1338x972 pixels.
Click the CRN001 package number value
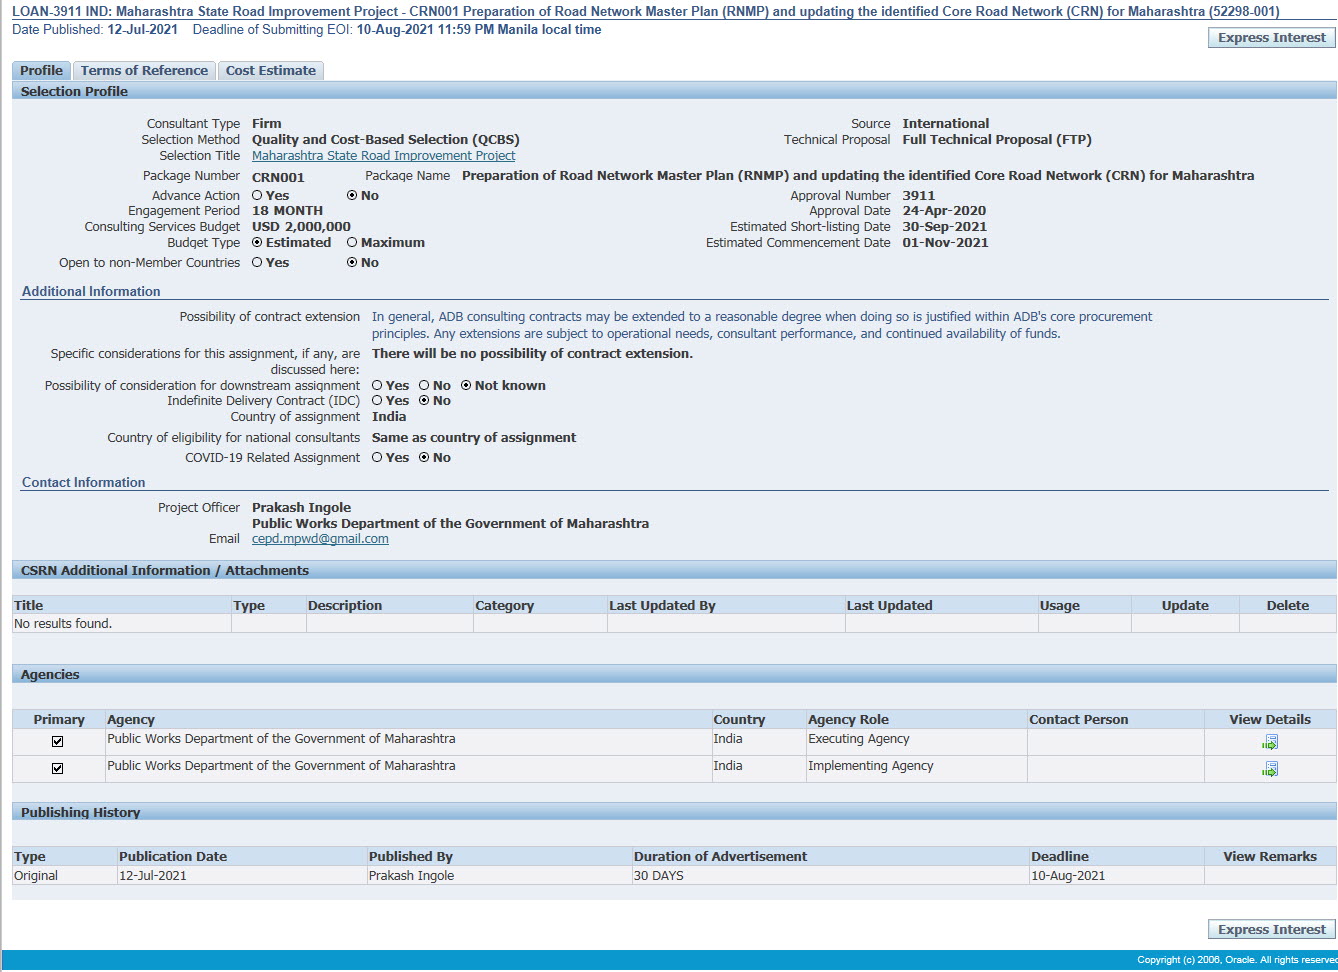point(278,177)
